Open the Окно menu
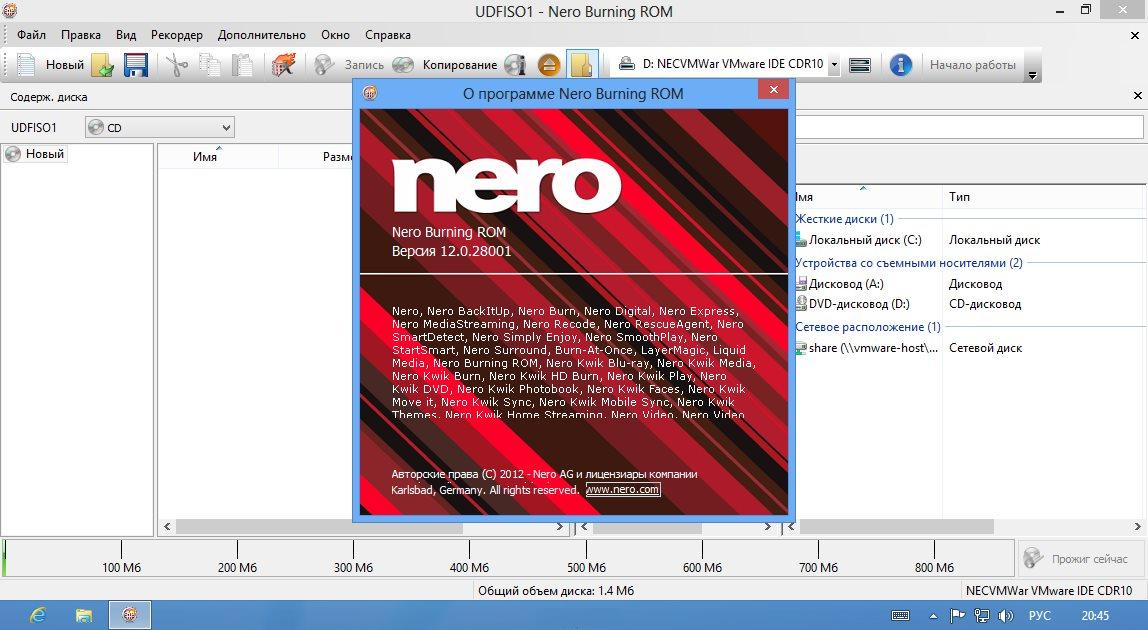 coord(335,34)
